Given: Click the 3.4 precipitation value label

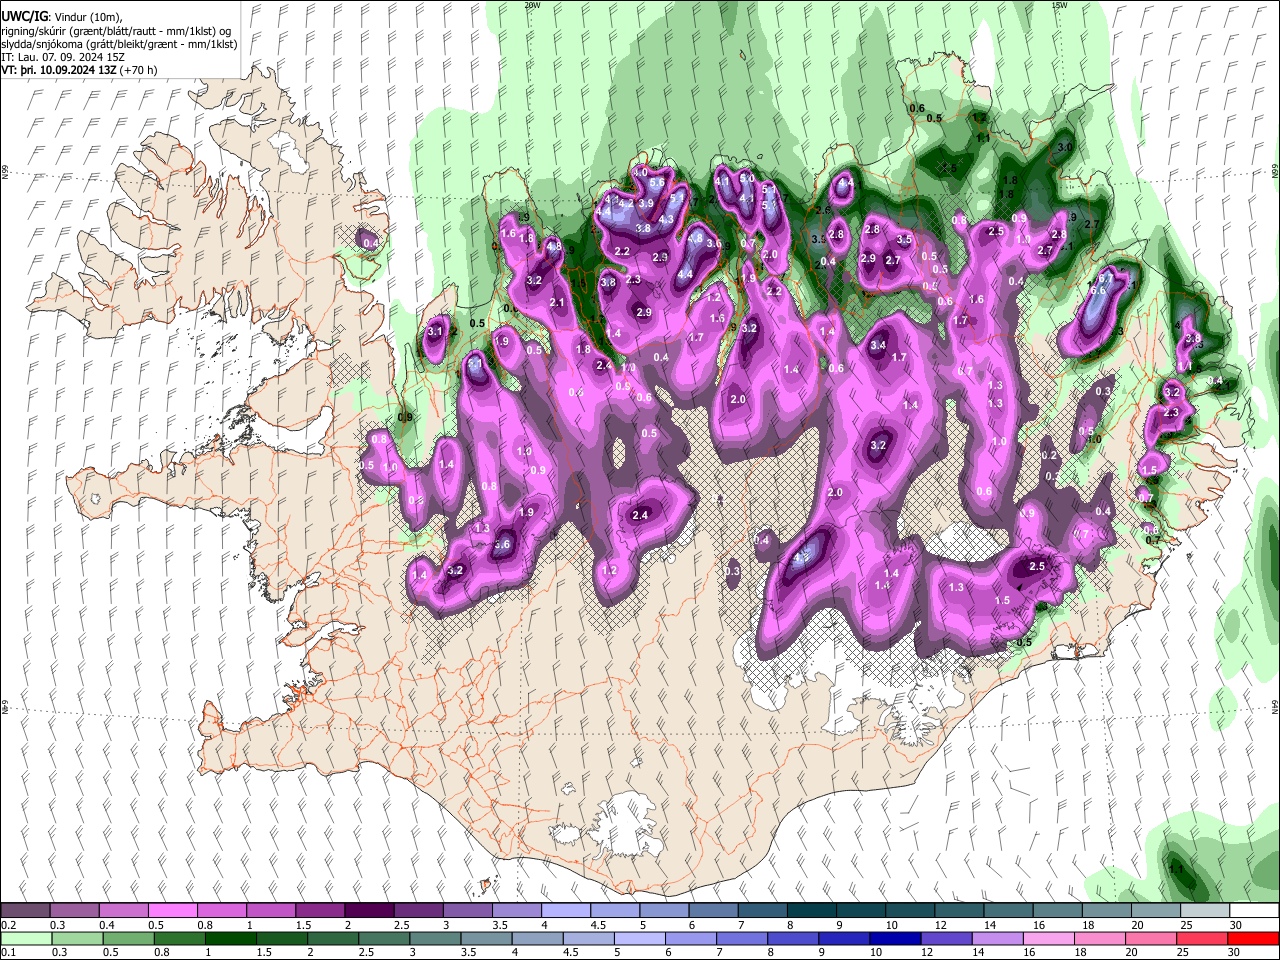Looking at the screenshot, I should tap(878, 345).
